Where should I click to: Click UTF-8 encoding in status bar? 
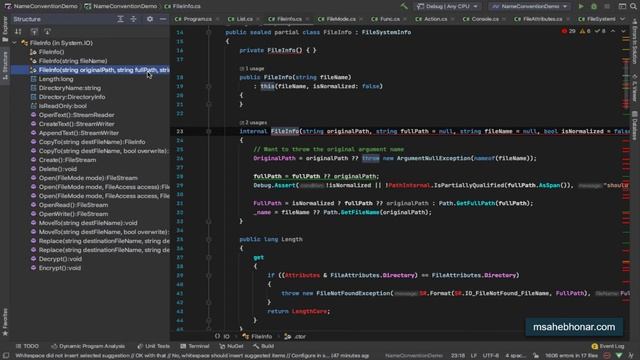tap(491, 356)
